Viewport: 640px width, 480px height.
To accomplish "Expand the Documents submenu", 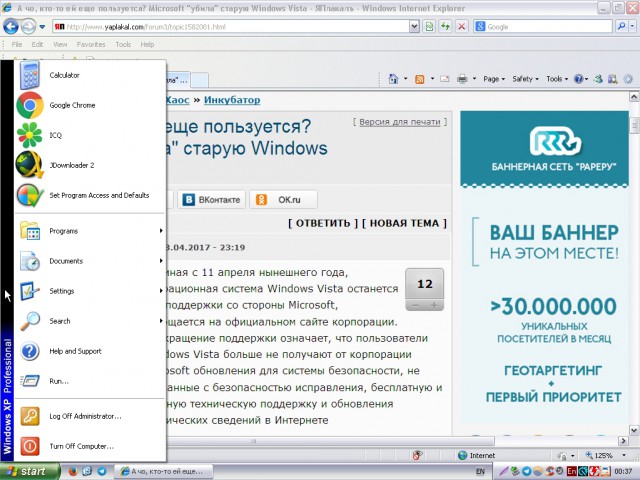I will (x=90, y=261).
